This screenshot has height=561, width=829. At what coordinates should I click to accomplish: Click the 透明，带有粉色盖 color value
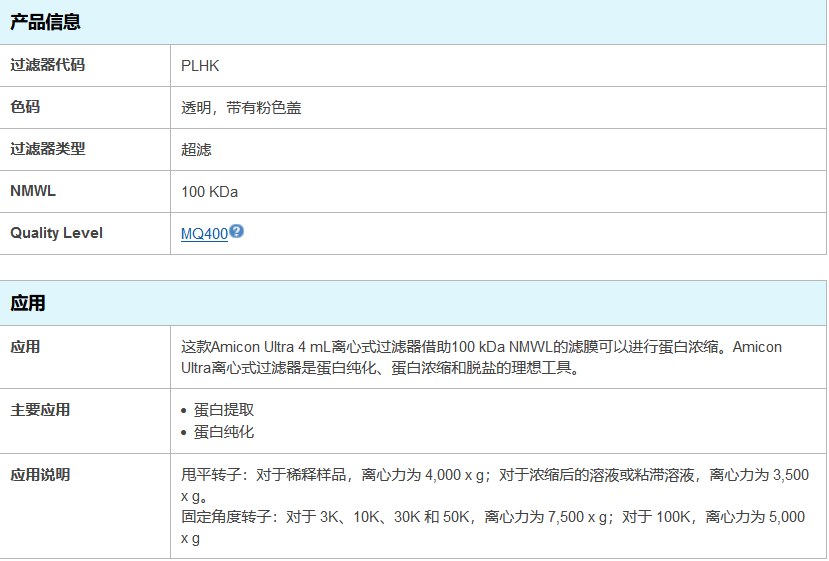[241, 108]
